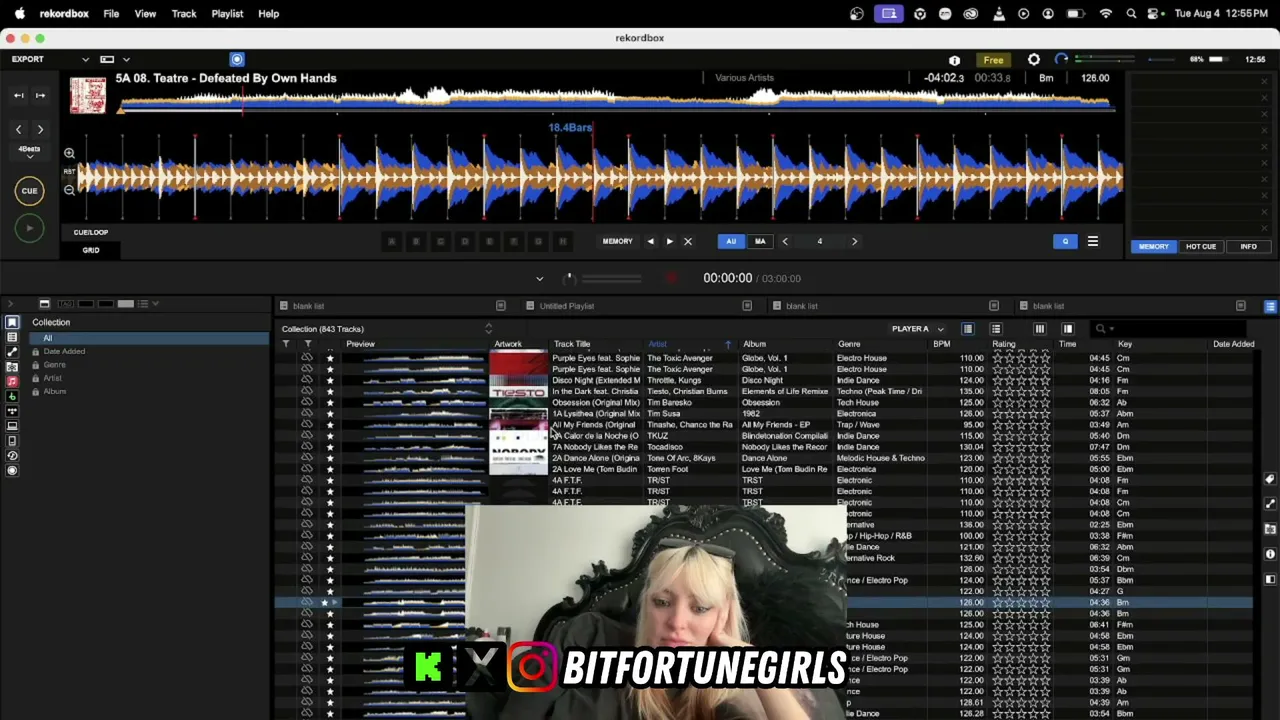This screenshot has width=1280, height=720.
Task: Open the Apple menu
Action: point(19,14)
